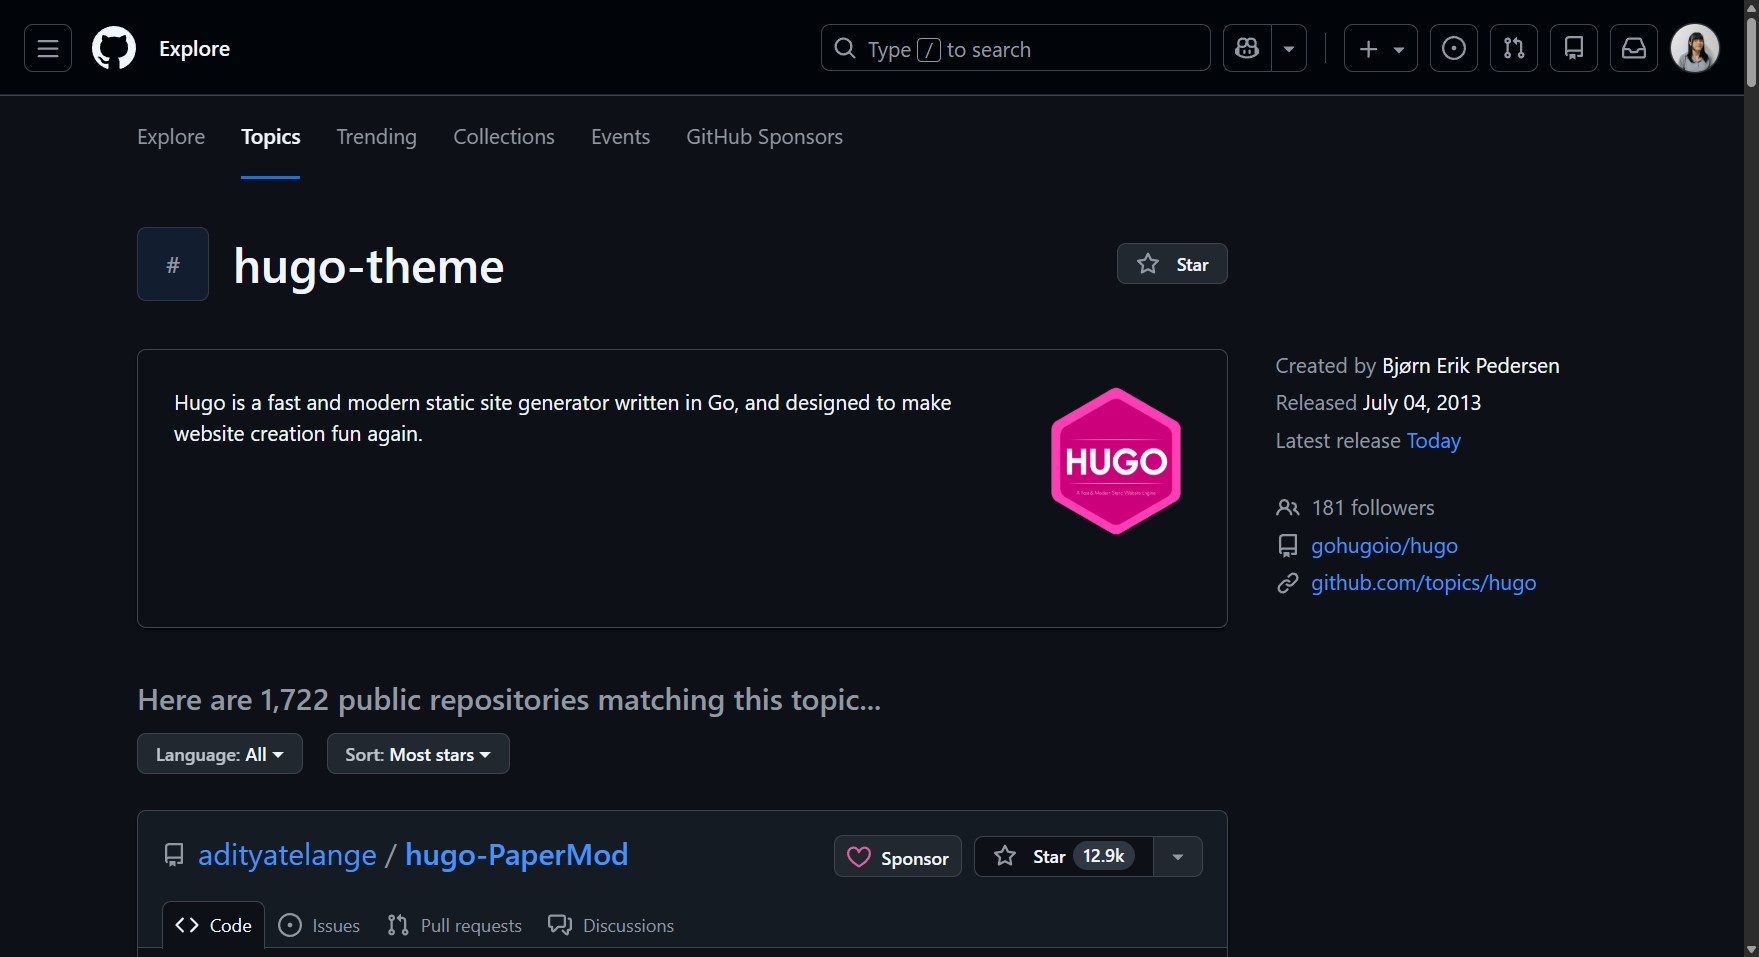
Task: Open your issues icon
Action: [x=1453, y=47]
